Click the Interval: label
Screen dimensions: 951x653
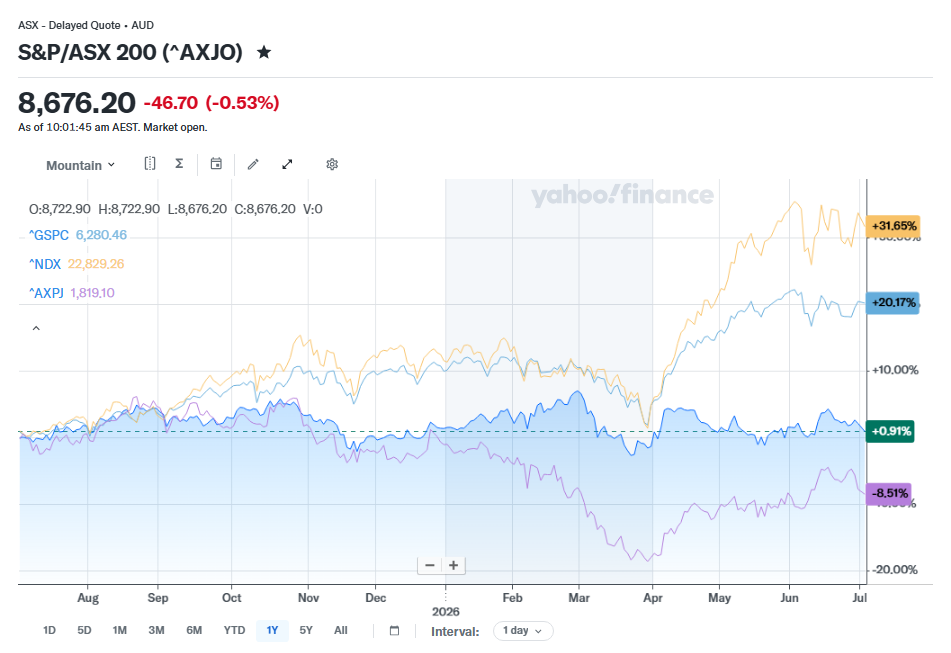(x=455, y=631)
